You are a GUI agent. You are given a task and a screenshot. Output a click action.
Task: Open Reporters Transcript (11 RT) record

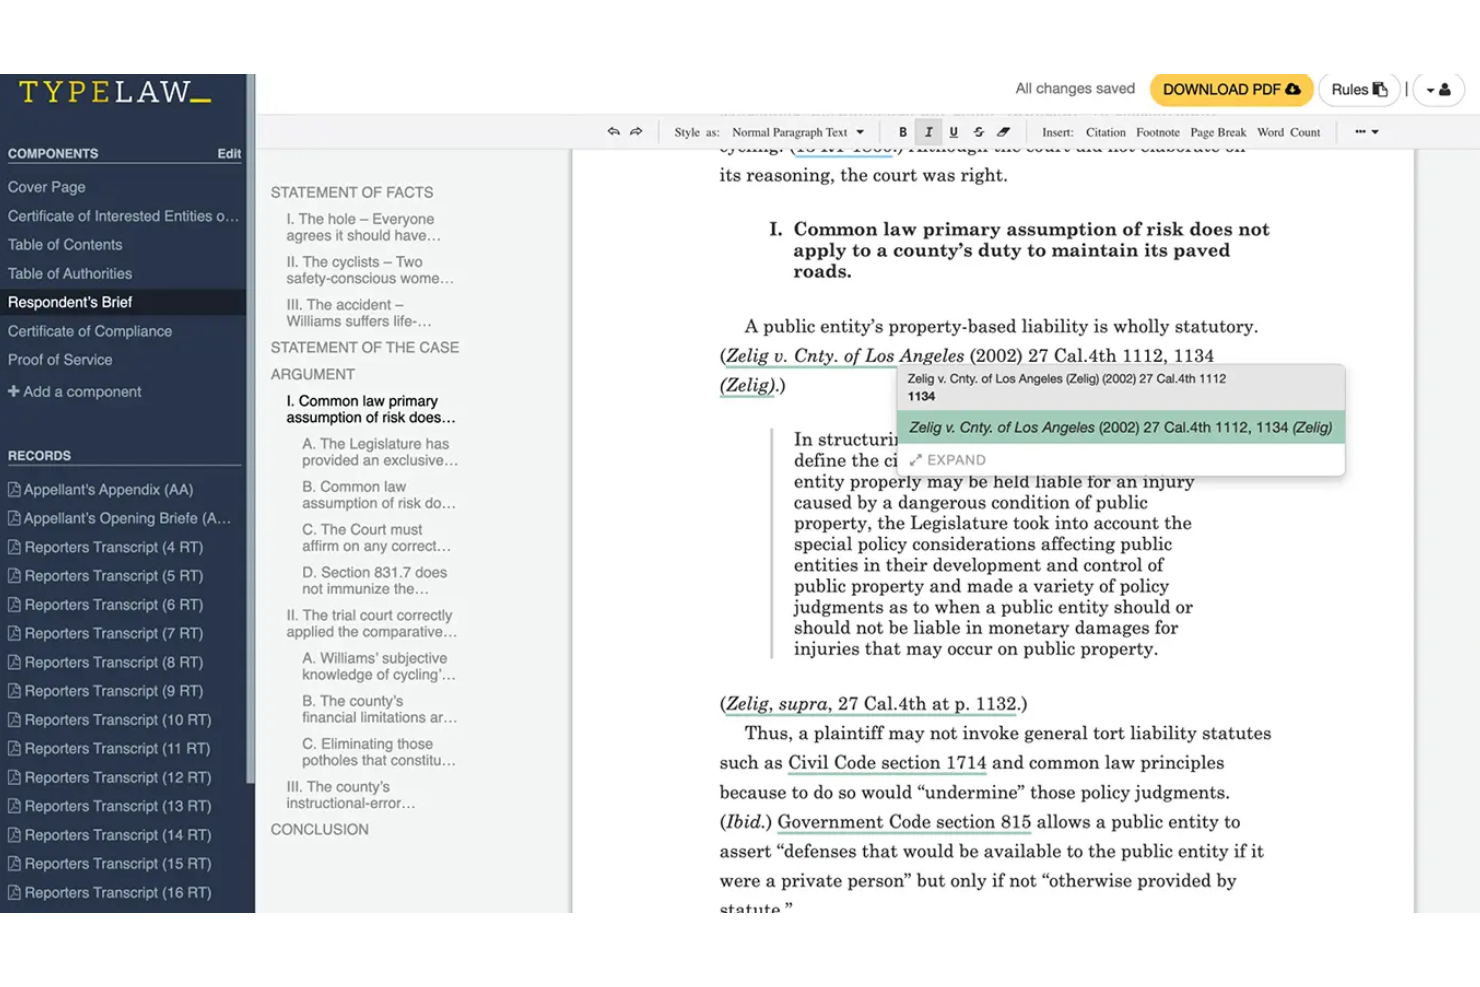coord(109,749)
